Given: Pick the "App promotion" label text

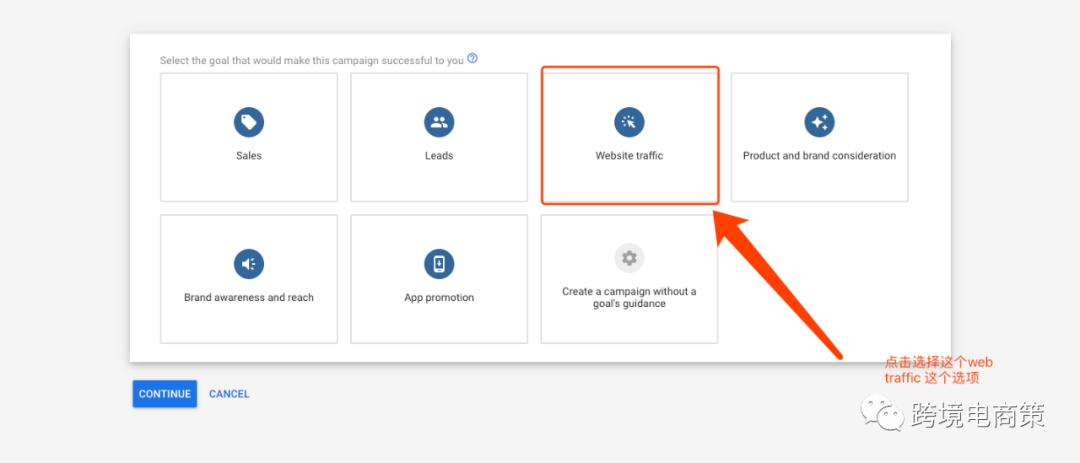Looking at the screenshot, I should 439,298.
